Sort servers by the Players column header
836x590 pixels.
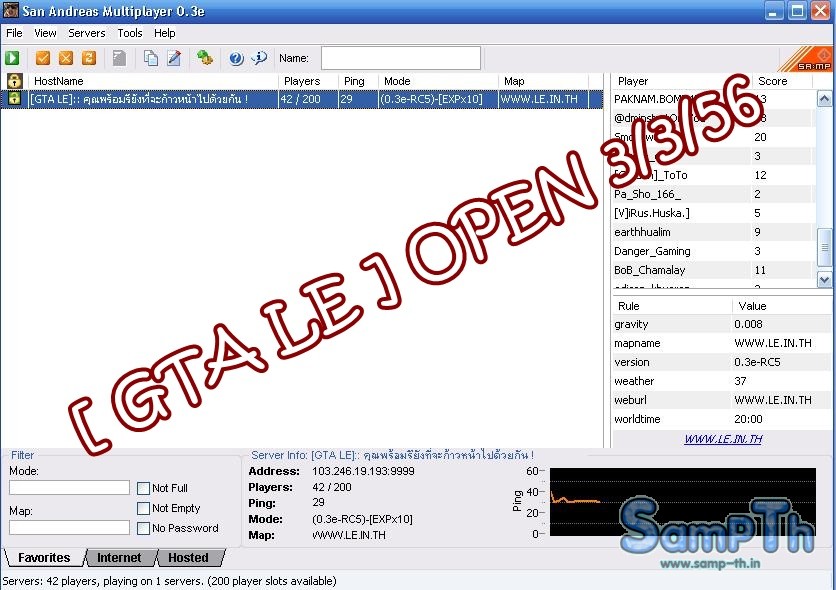[x=308, y=81]
